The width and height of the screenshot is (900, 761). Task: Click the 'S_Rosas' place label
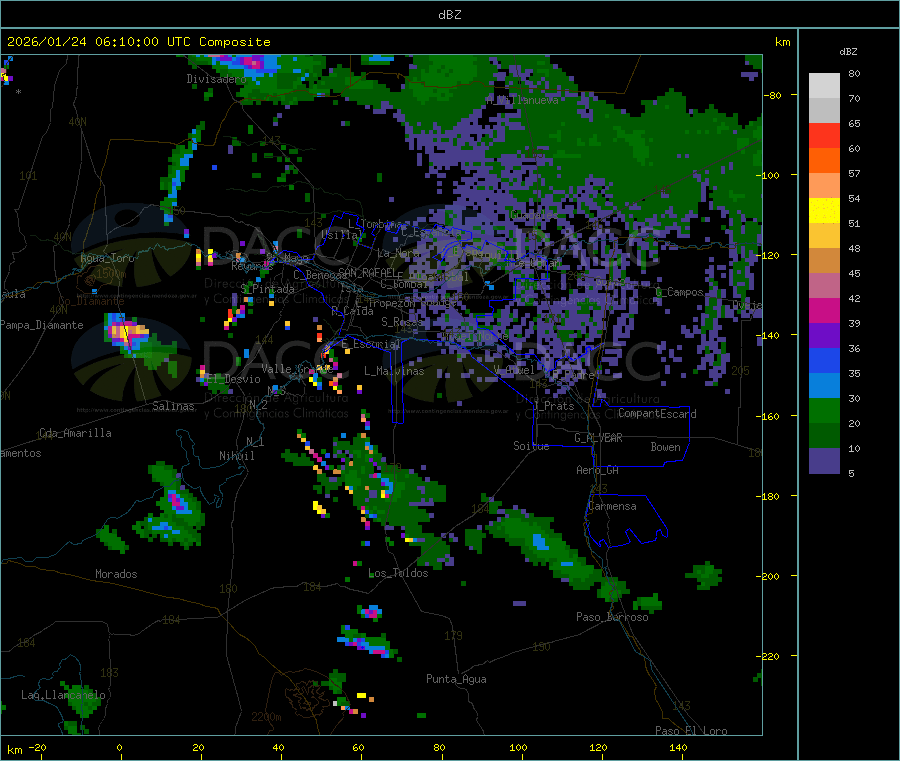click(x=402, y=322)
